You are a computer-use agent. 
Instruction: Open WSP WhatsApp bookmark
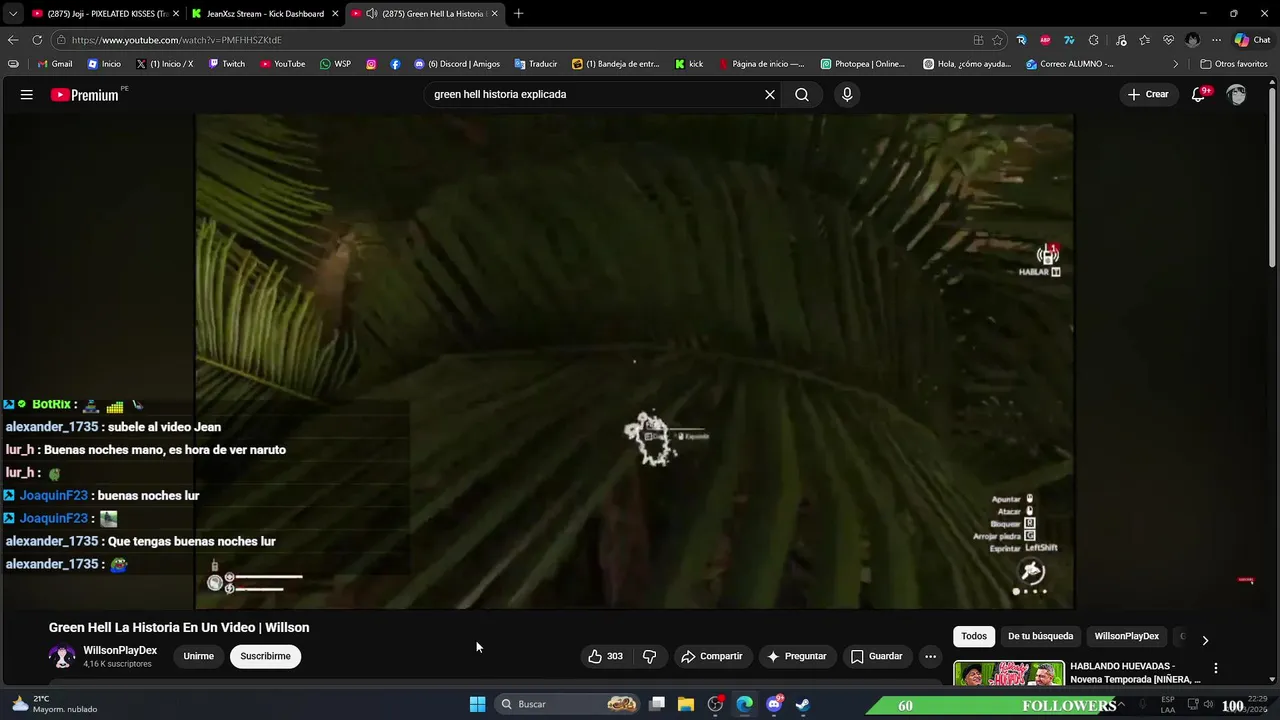335,64
